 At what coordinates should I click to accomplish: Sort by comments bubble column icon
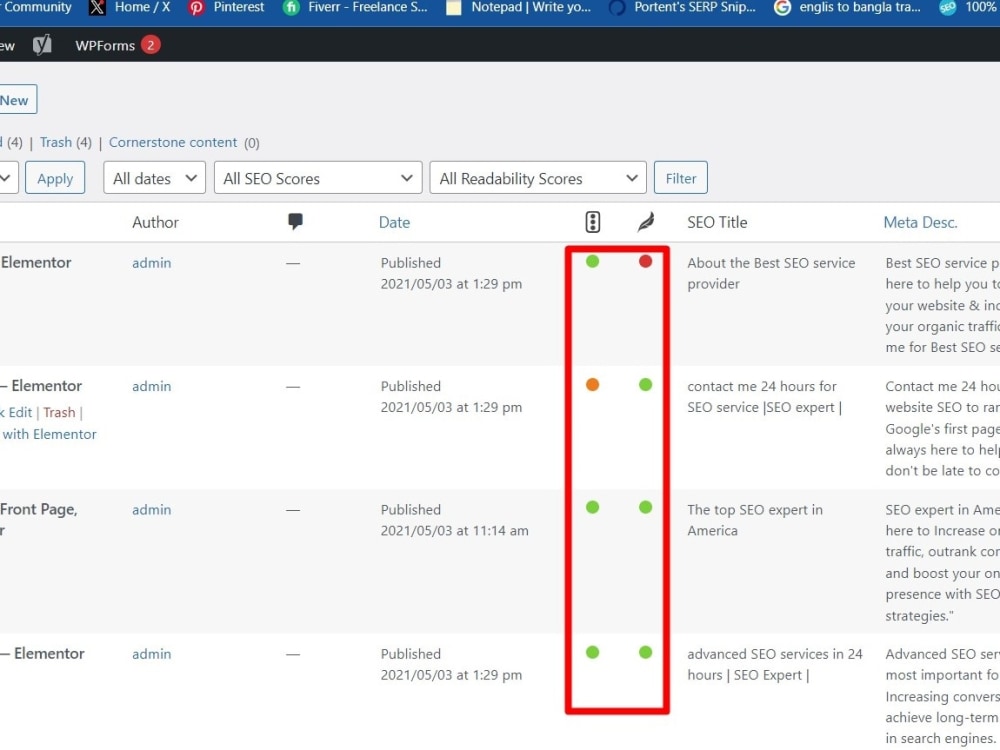(x=295, y=221)
